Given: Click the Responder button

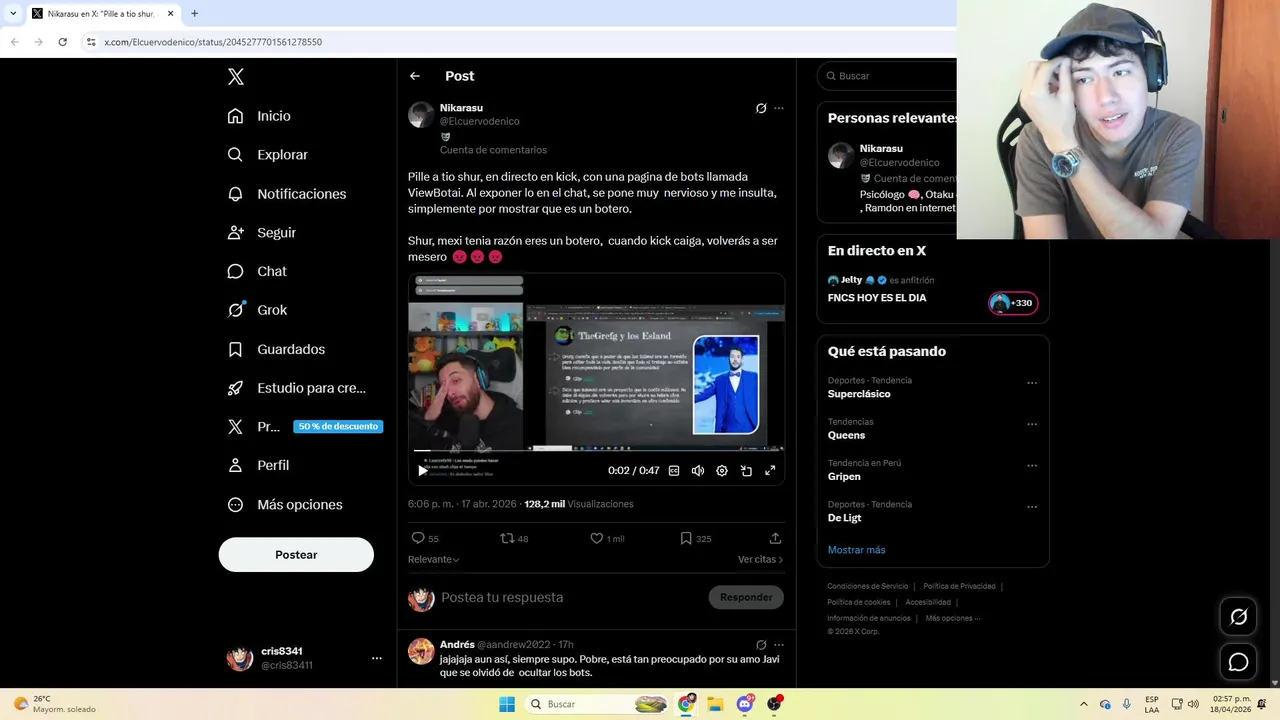Looking at the screenshot, I should [746, 597].
